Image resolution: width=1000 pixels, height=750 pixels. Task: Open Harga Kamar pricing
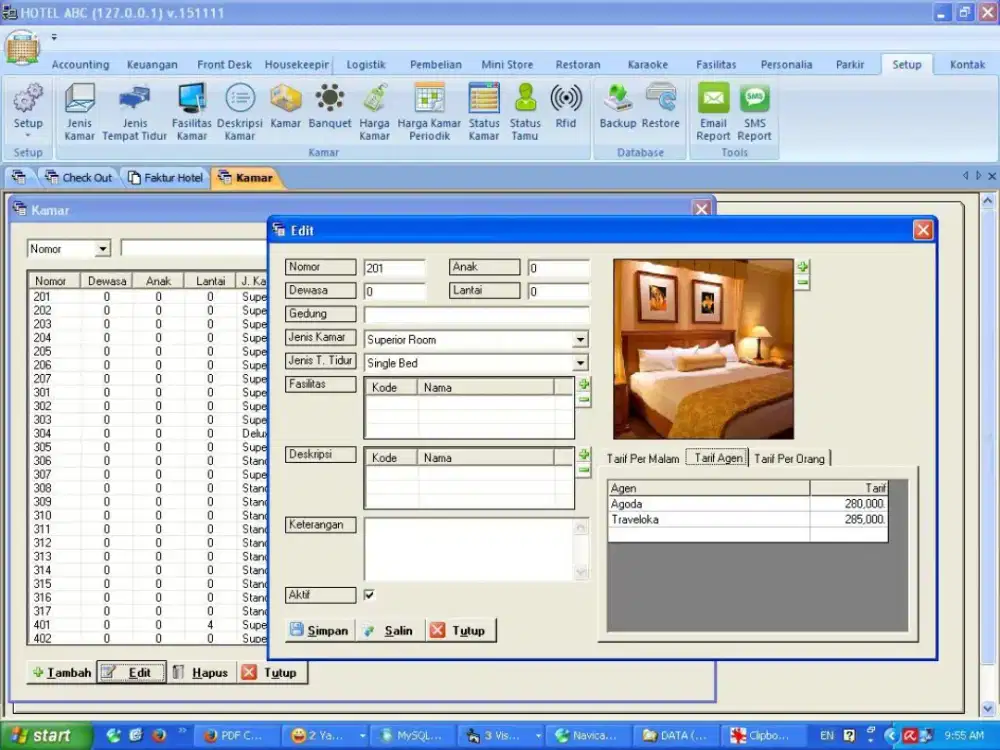[x=374, y=111]
